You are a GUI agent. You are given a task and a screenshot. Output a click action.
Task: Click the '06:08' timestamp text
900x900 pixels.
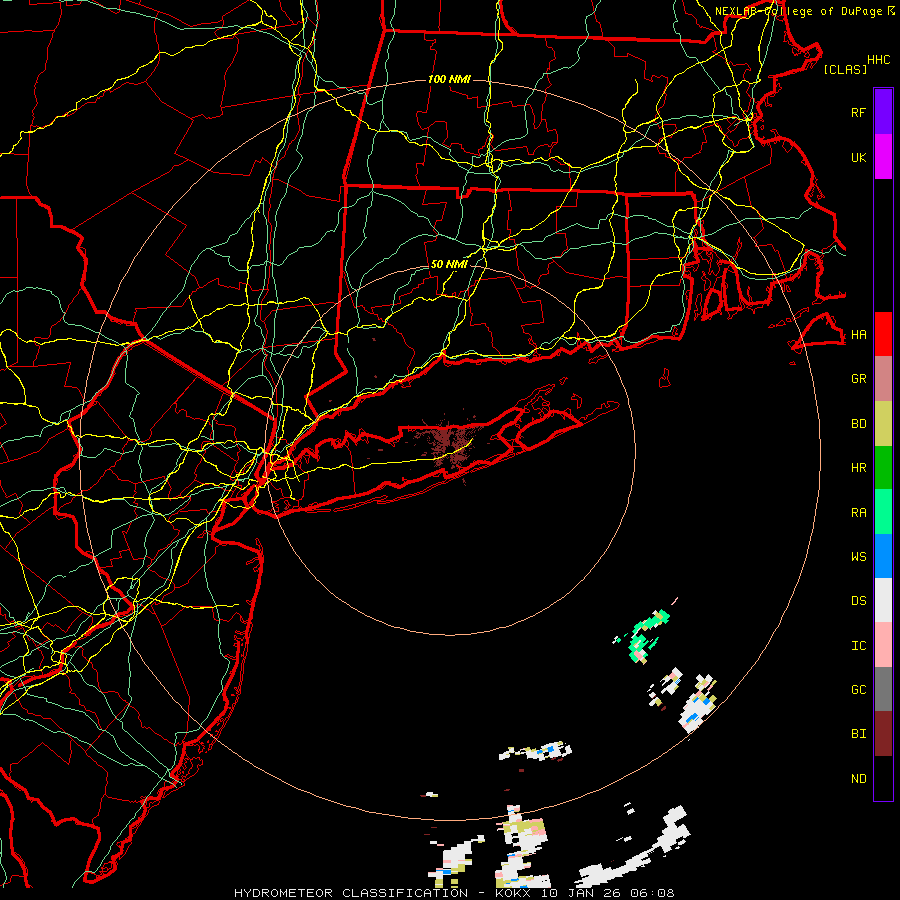pos(652,893)
